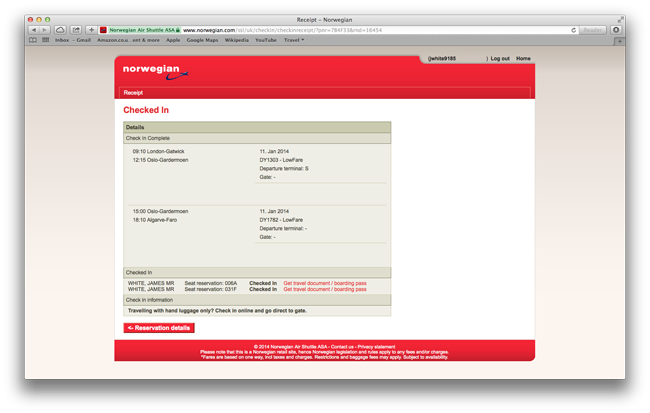The image size is (650, 413).
Task: Get boarding pass for seat 006A
Action: 325,283
